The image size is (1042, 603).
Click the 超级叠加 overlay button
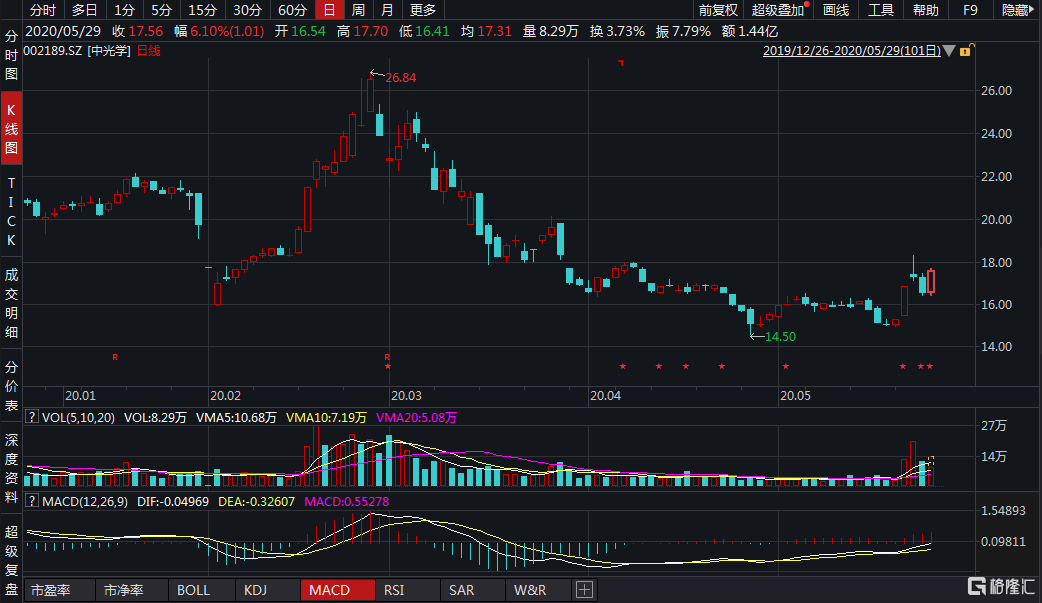[x=777, y=10]
